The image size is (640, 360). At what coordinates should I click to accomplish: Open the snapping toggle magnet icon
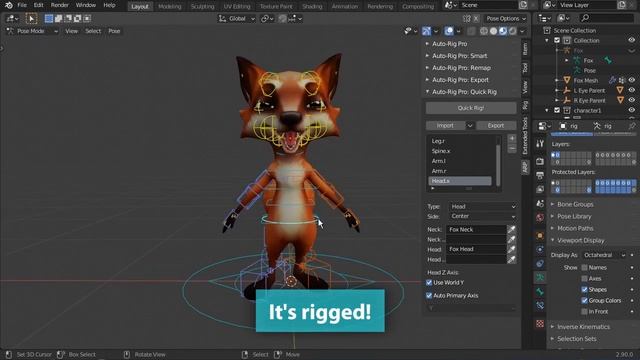point(282,19)
